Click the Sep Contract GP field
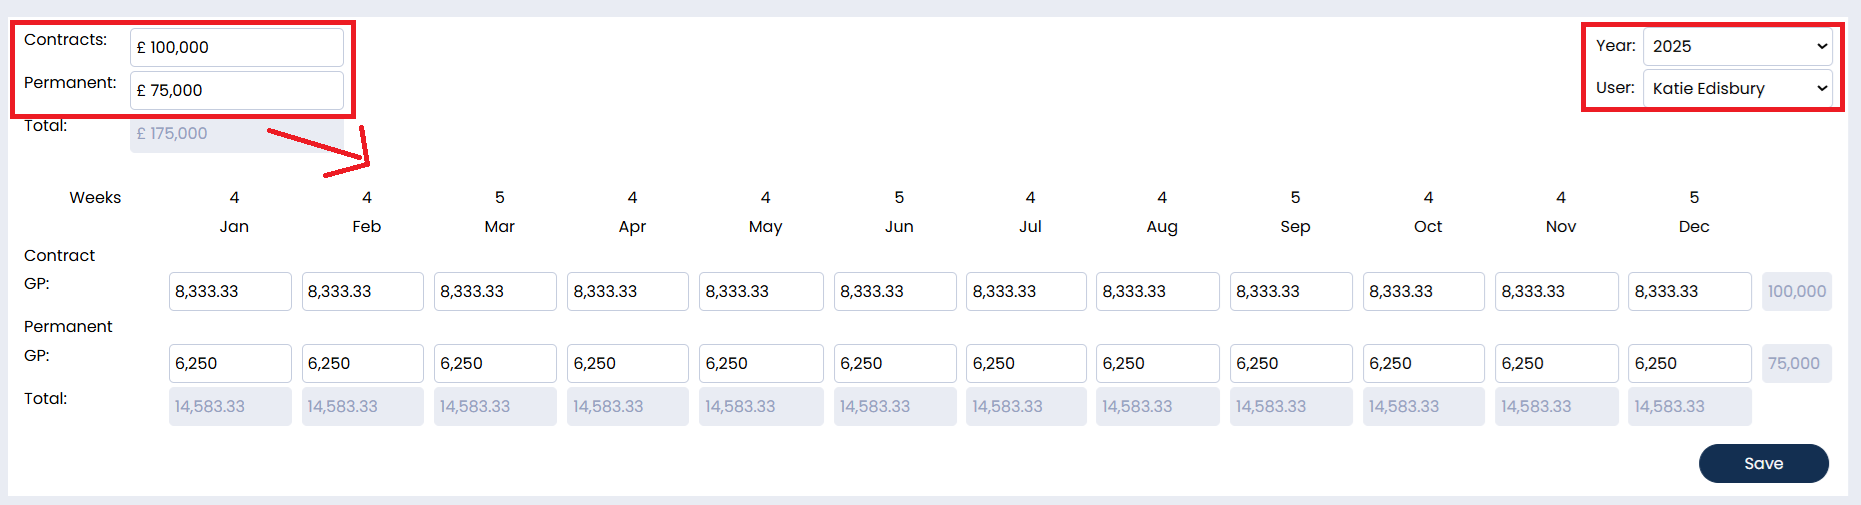 tap(1291, 291)
